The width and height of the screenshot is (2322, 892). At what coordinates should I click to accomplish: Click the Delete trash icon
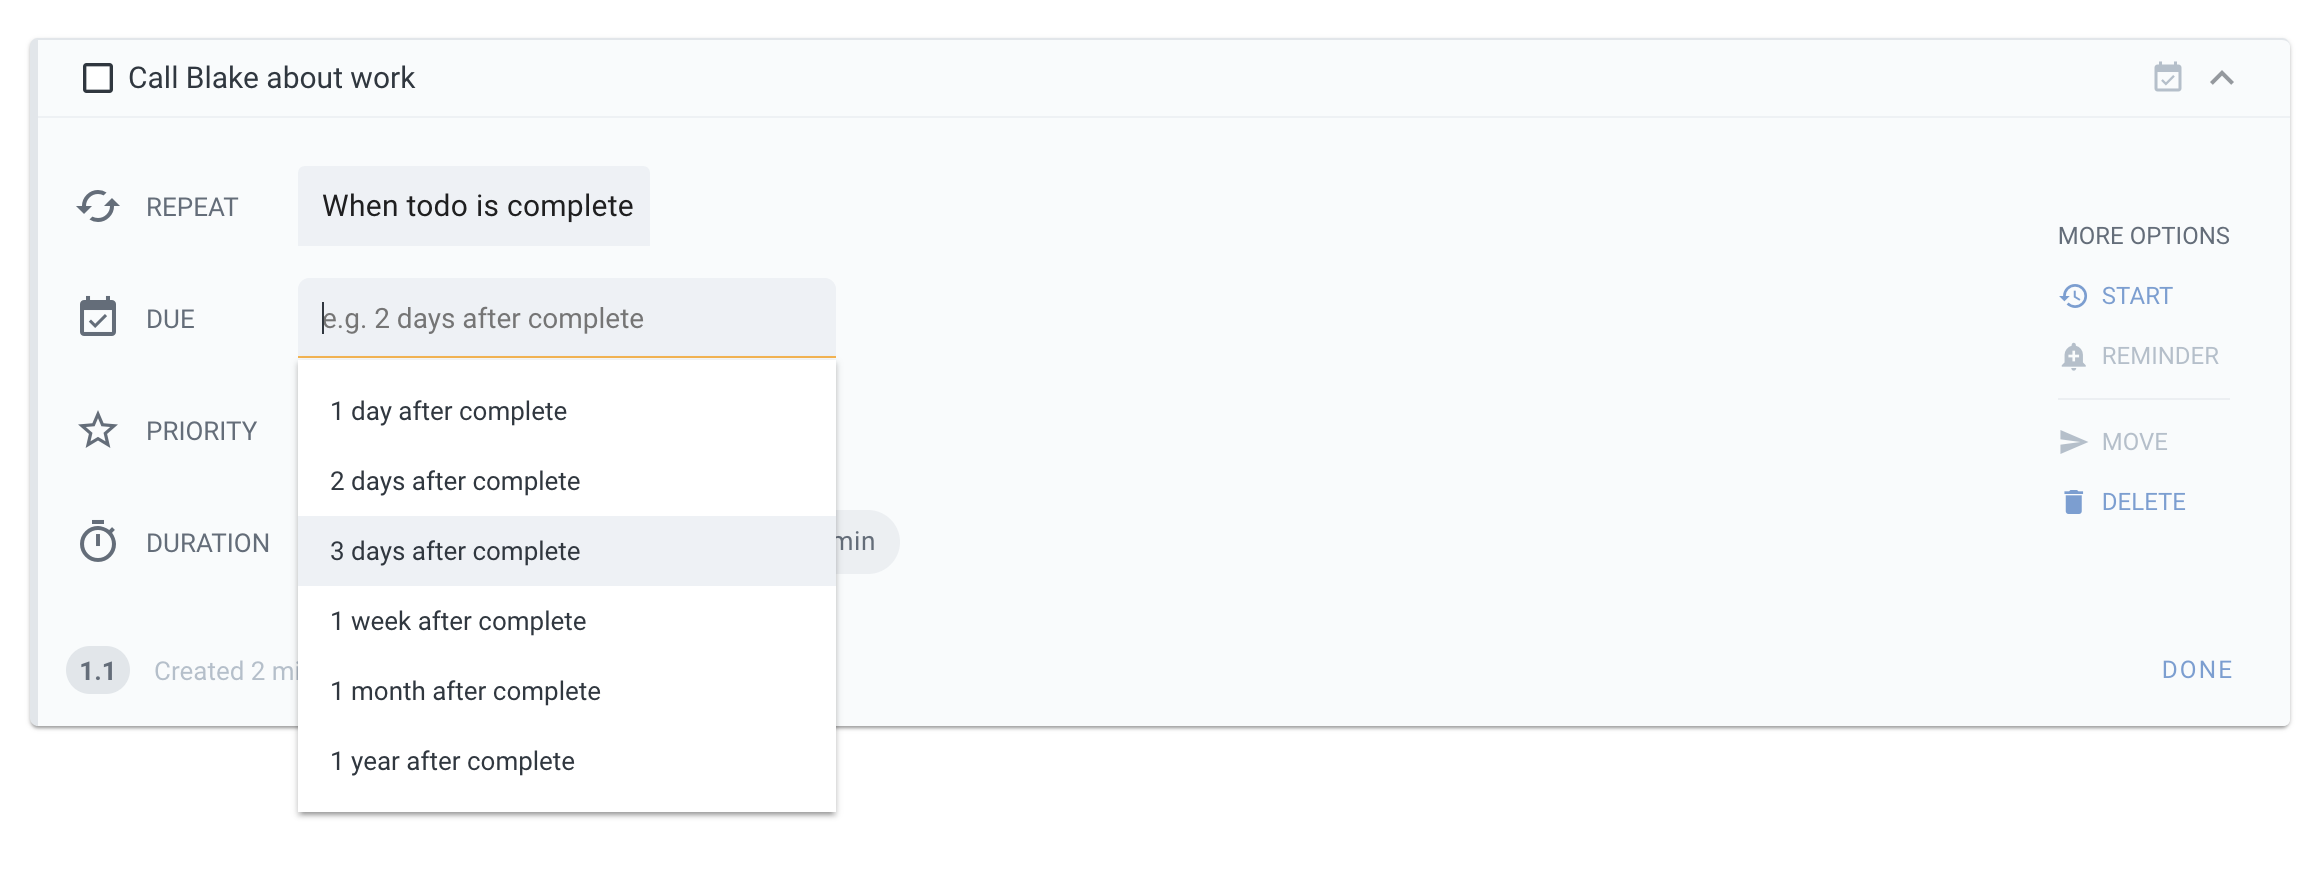(x=2071, y=501)
